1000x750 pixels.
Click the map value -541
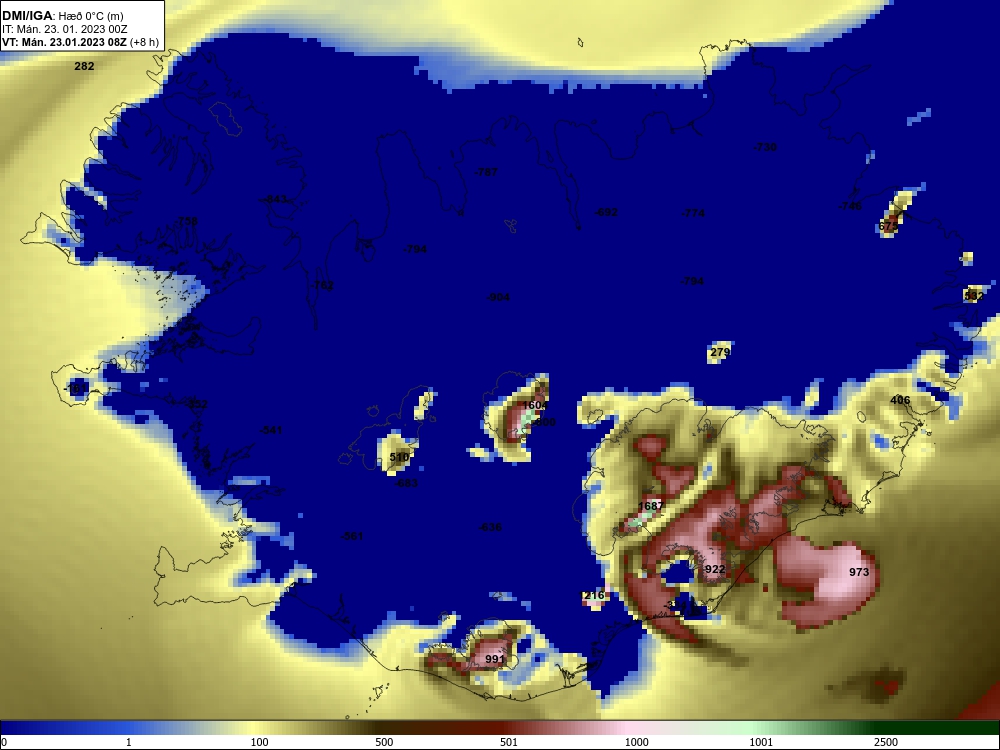click(x=271, y=430)
